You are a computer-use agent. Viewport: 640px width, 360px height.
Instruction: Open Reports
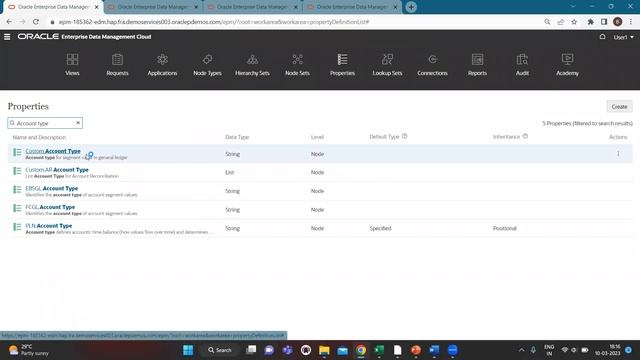coord(477,64)
